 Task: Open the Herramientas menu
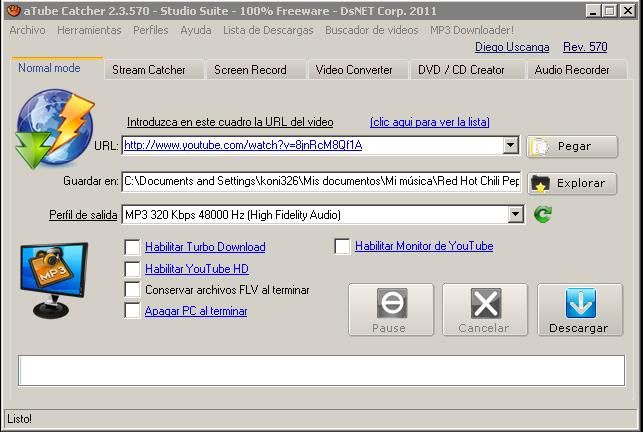pos(89,30)
